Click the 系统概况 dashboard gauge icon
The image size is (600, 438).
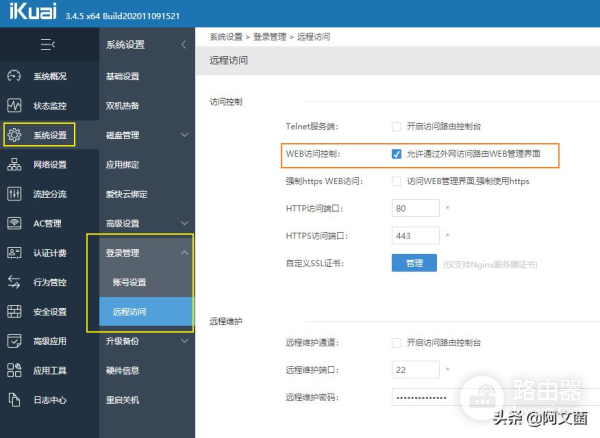(x=14, y=76)
